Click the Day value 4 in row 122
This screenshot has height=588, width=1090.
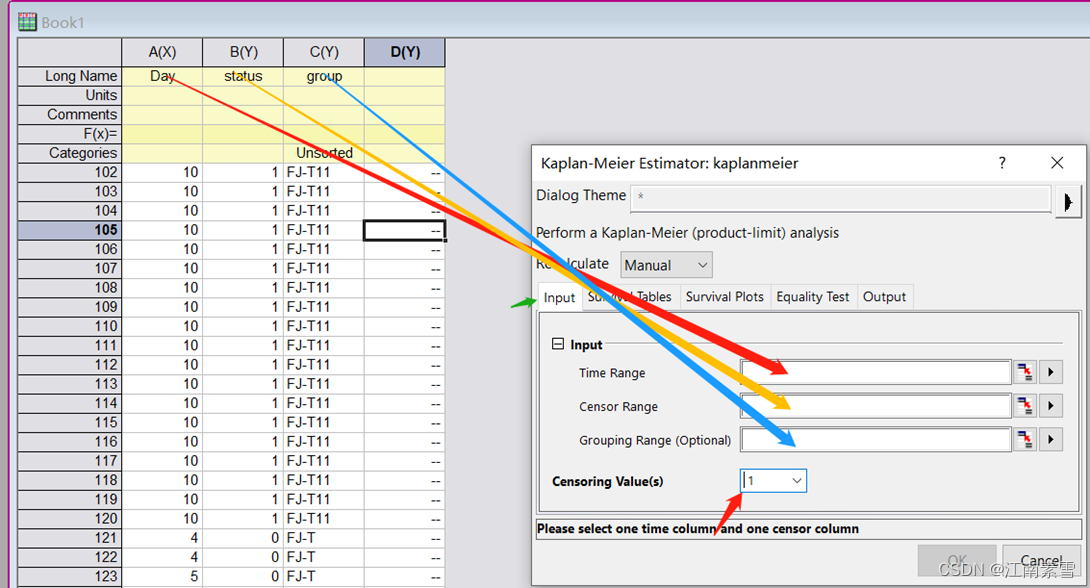162,557
